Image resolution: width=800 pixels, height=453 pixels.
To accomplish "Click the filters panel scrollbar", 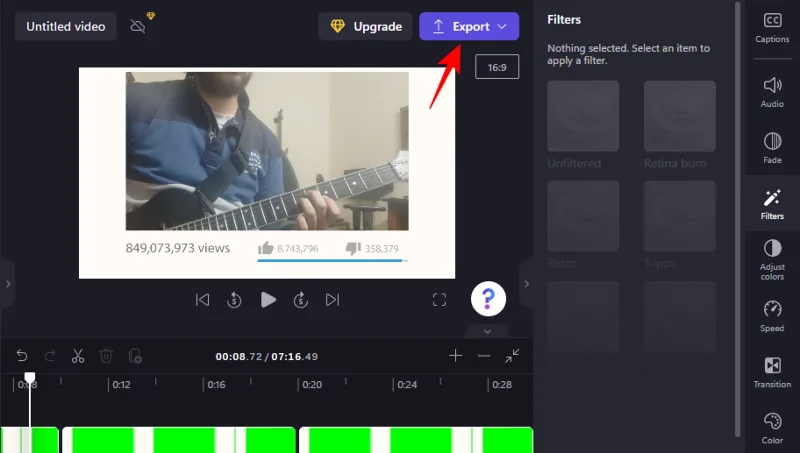I will [737, 219].
